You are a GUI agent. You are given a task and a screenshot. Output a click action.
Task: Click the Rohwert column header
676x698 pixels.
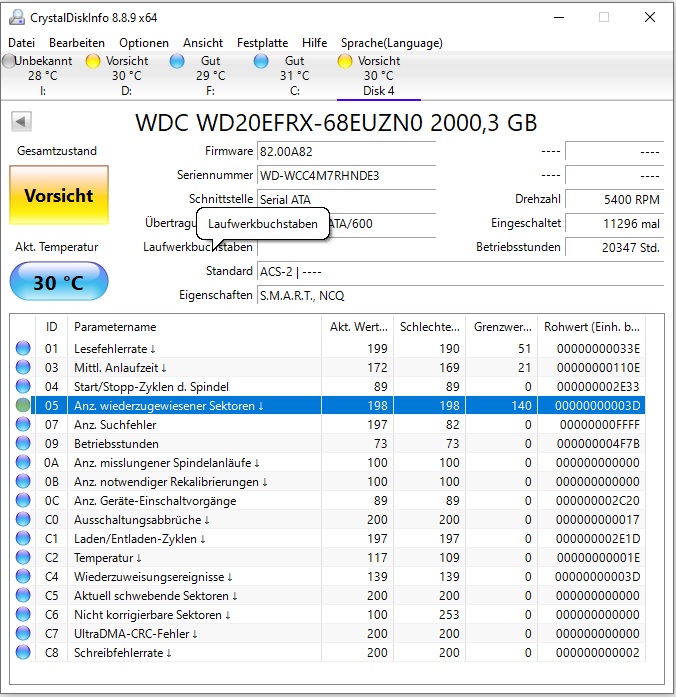pyautogui.click(x=591, y=327)
